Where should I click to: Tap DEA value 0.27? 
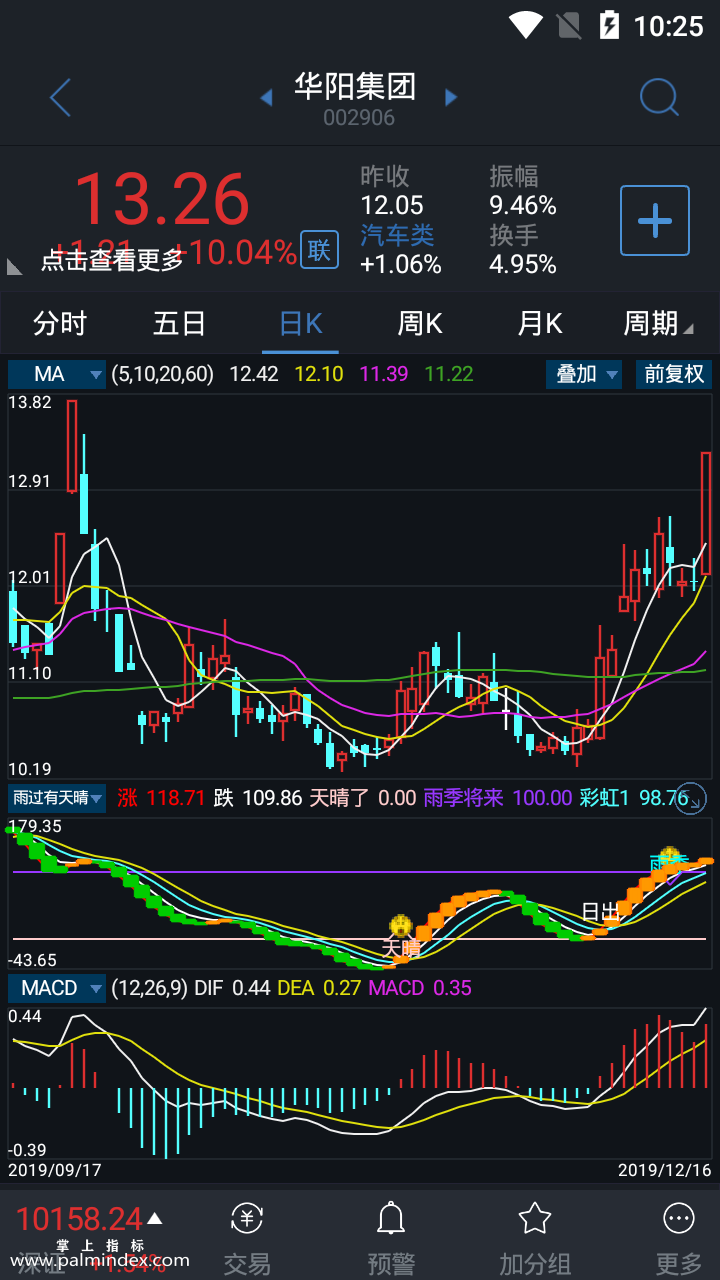(340, 988)
